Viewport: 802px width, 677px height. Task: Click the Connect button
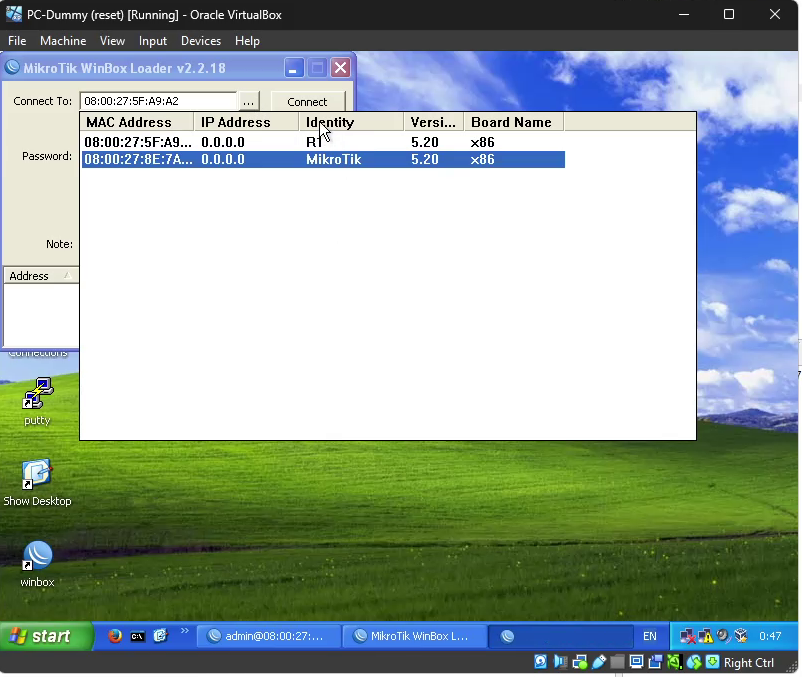click(x=307, y=101)
